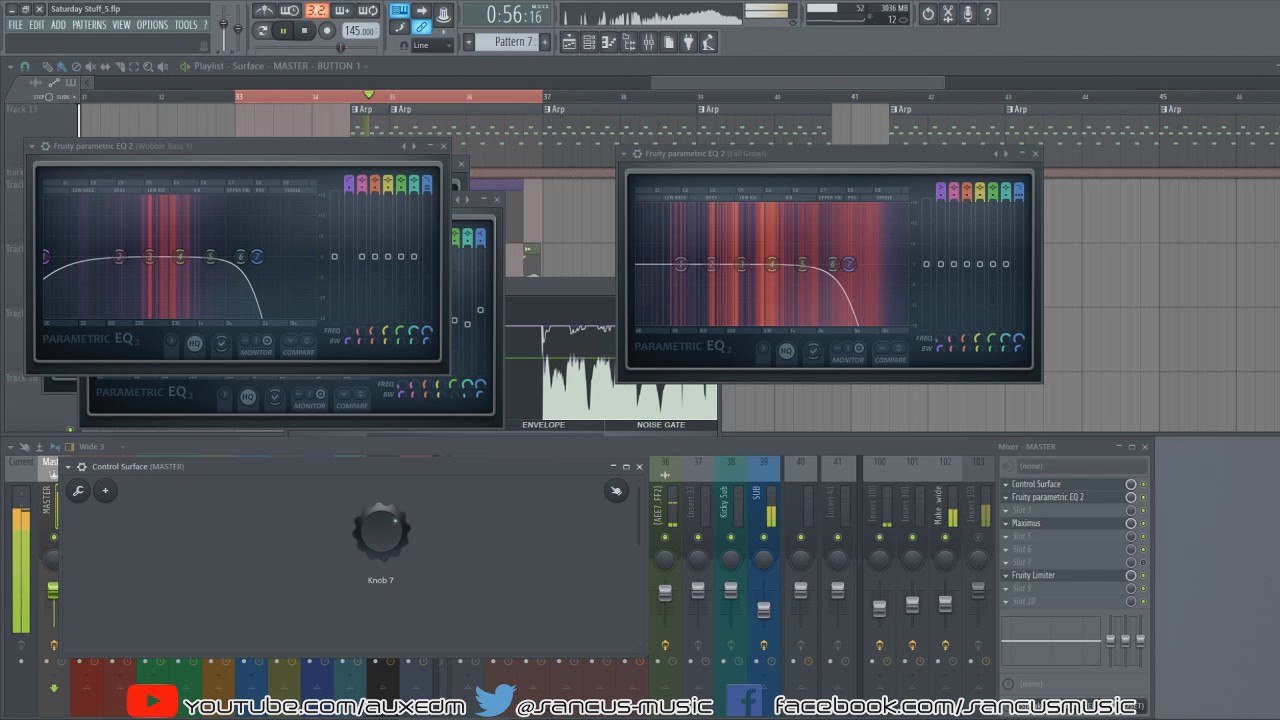Click the Stop transport button
Screen dimensions: 1280x720
305,31
